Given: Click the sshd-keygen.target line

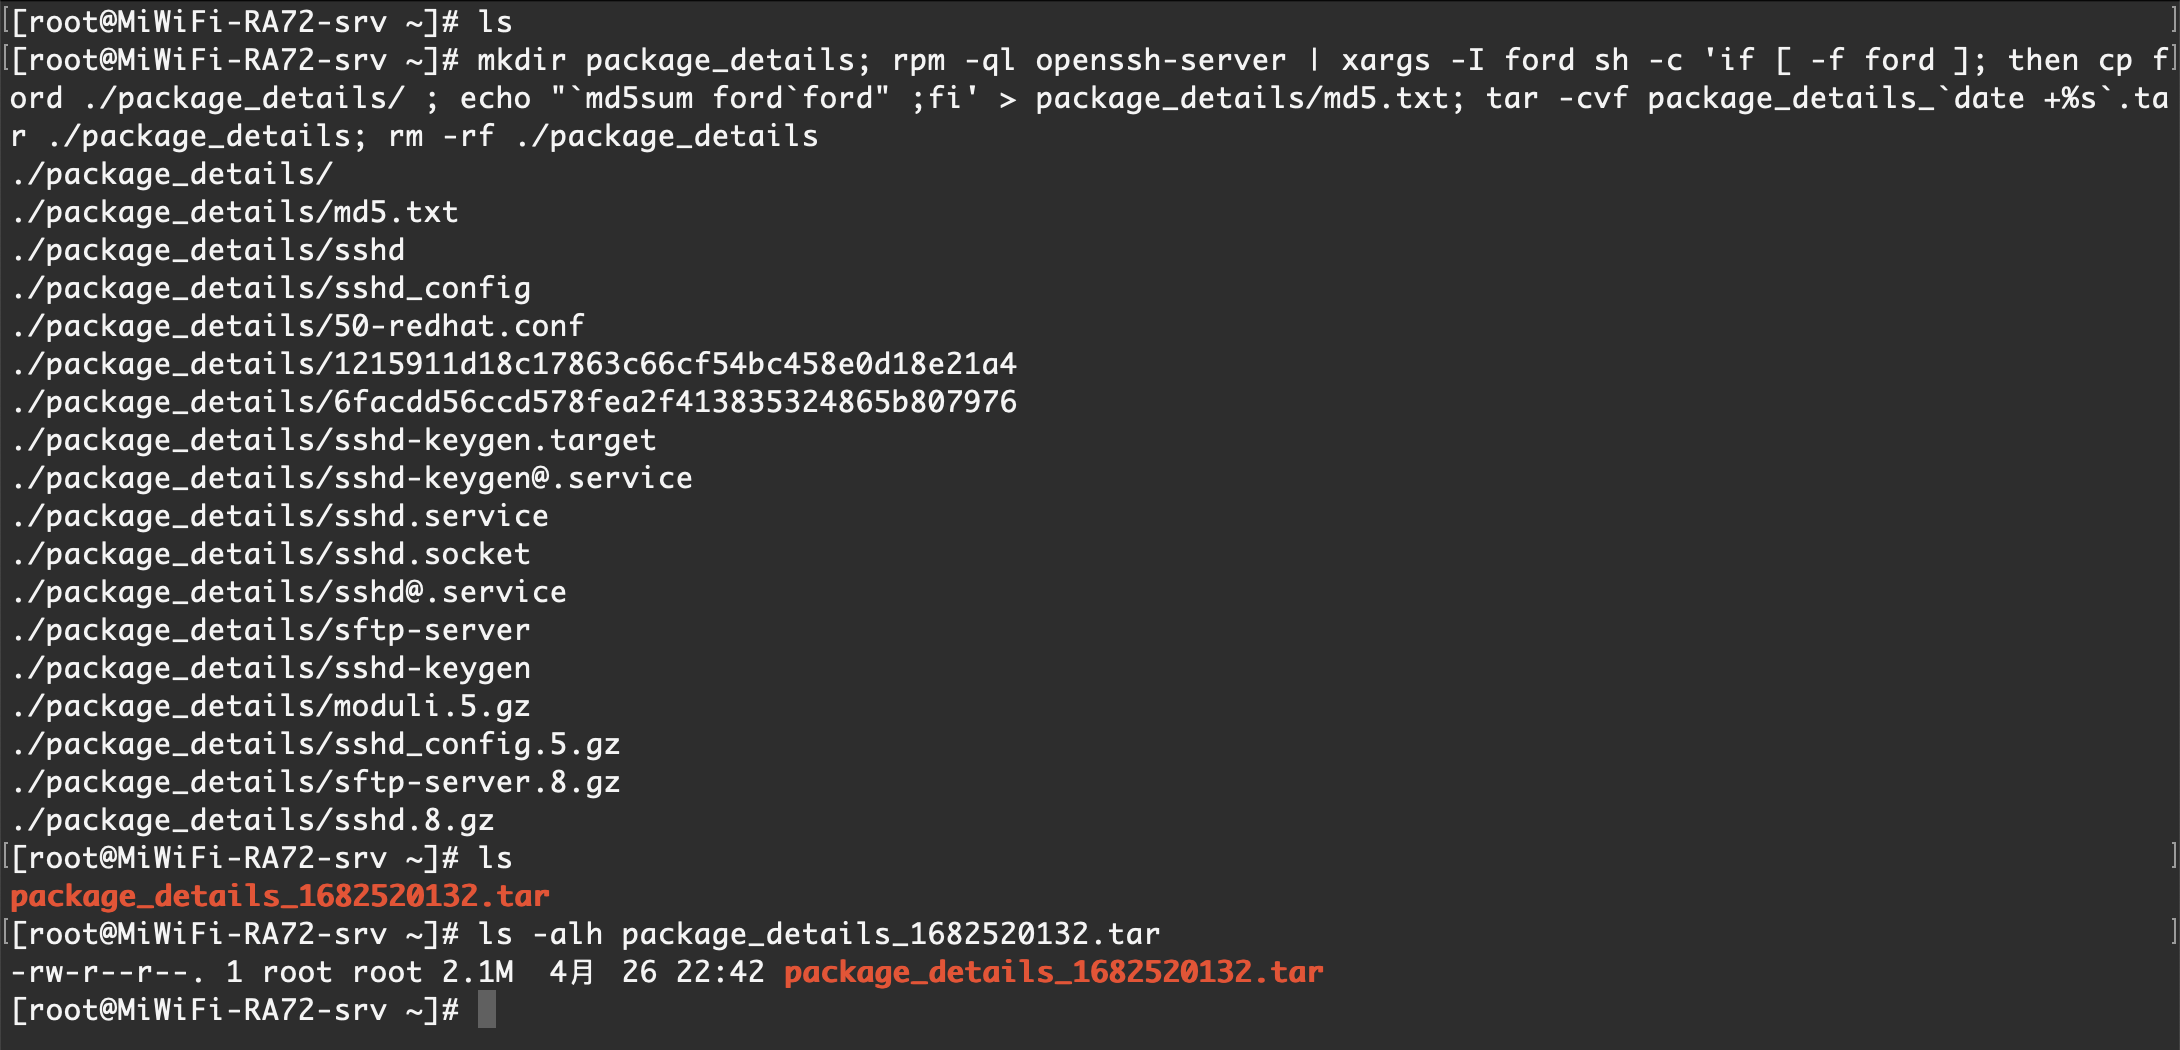Looking at the screenshot, I should [x=335, y=440].
